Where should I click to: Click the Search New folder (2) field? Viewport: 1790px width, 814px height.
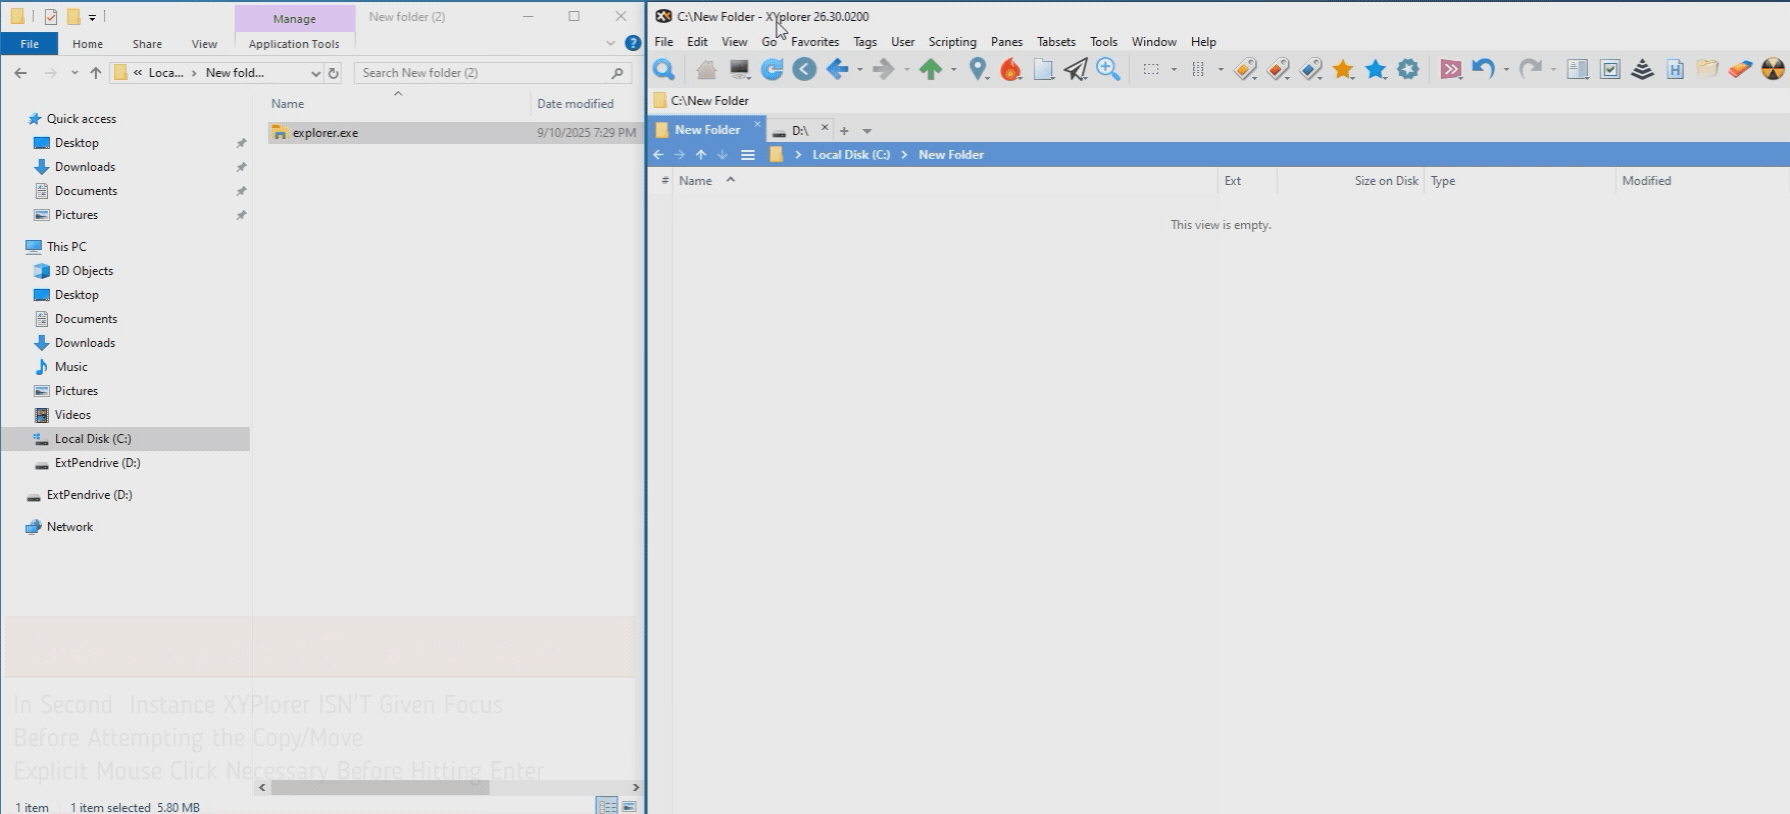pyautogui.click(x=483, y=73)
